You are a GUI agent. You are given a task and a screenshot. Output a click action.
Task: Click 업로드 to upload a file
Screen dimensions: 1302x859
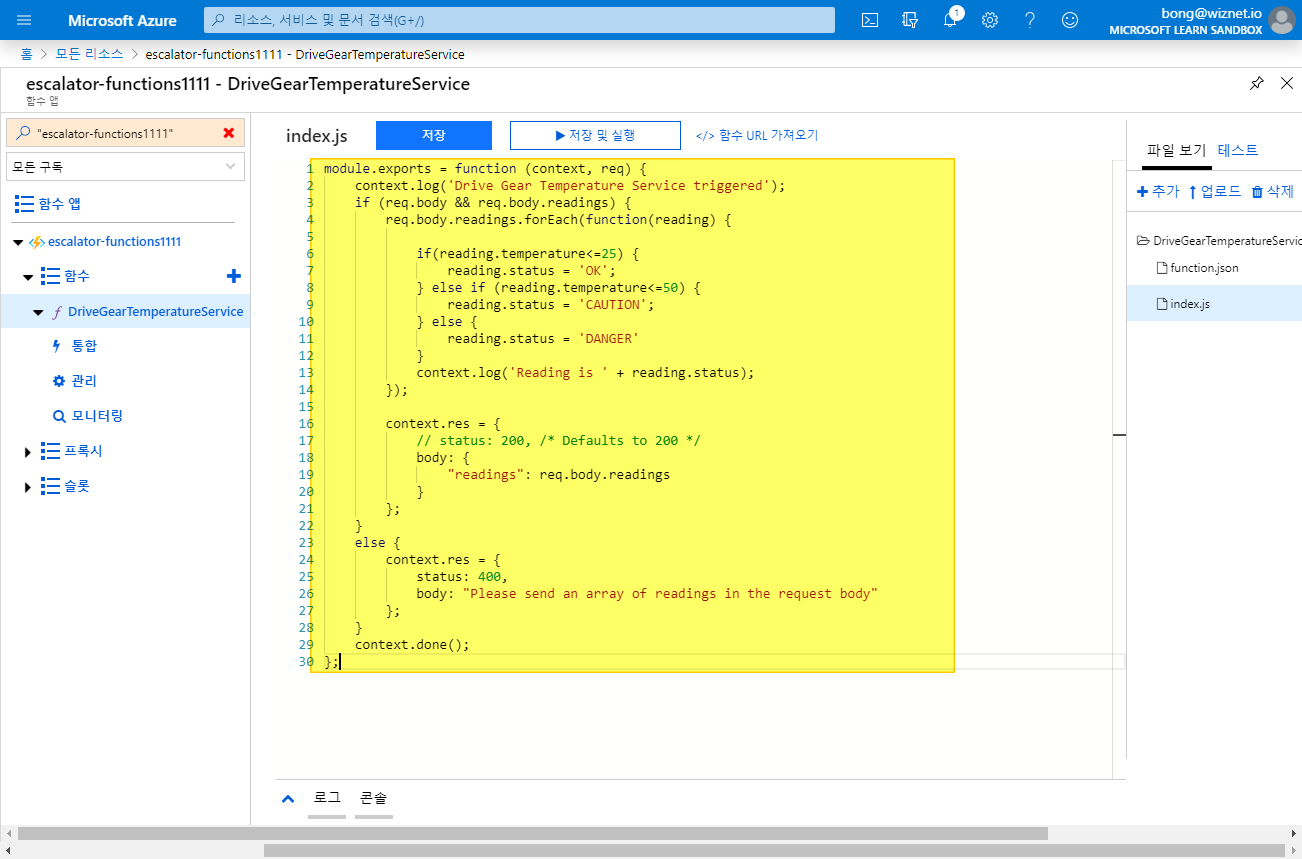tap(1215, 191)
